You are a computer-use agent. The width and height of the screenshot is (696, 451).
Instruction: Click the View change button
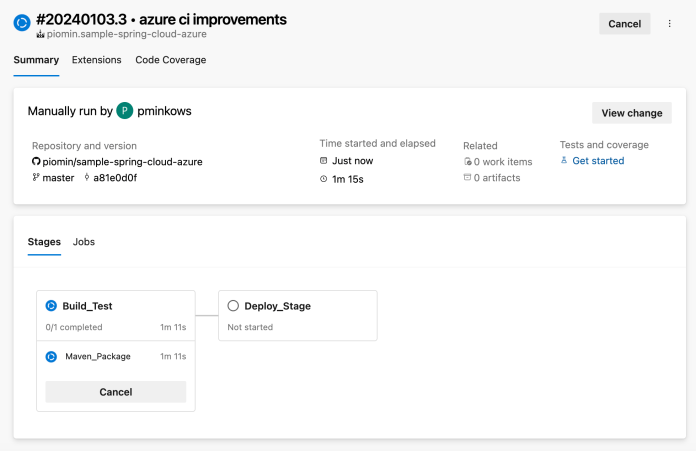632,113
